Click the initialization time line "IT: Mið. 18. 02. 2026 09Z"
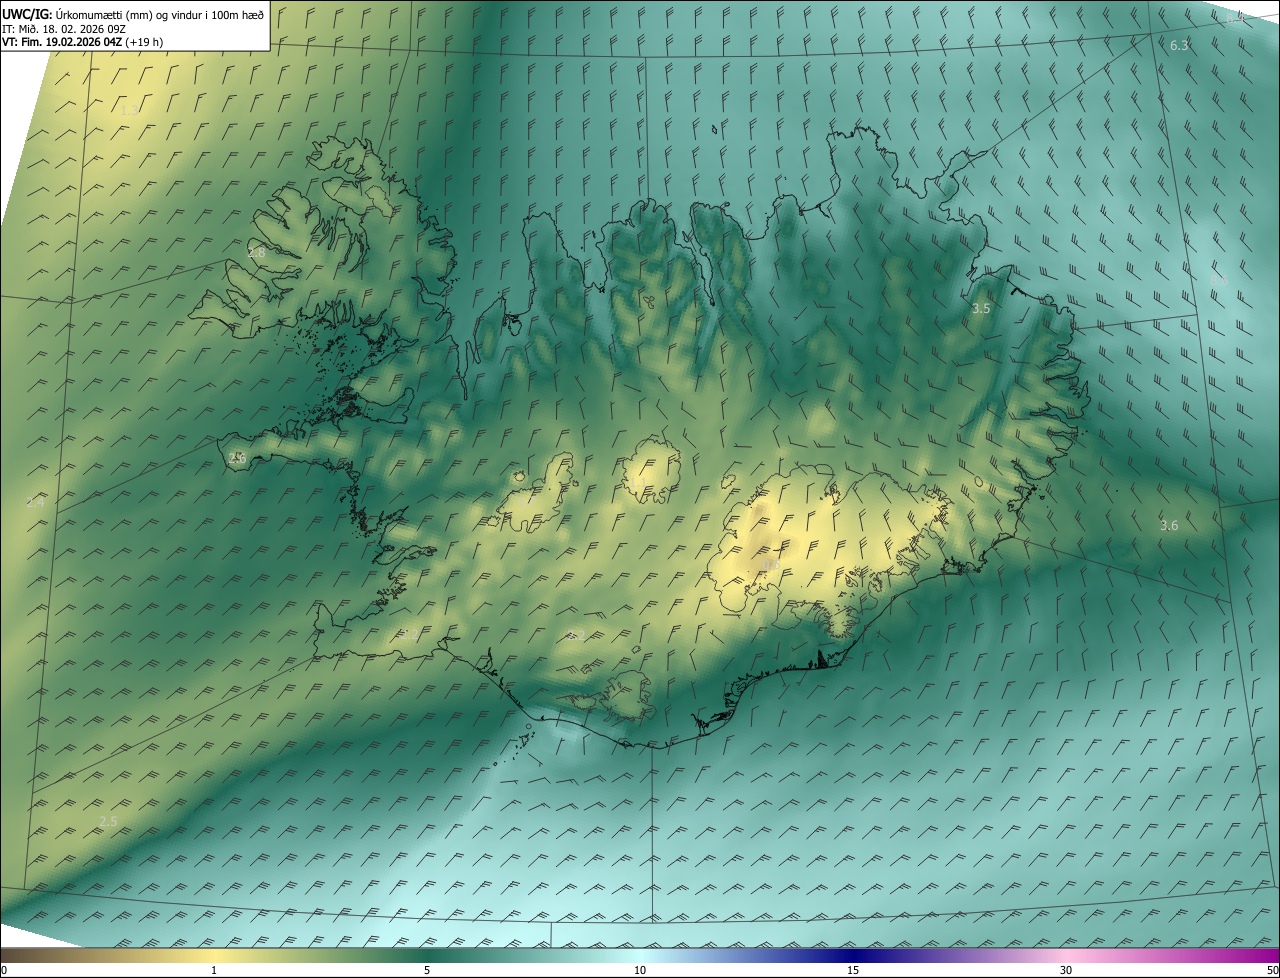Screen dimensions: 1280x978 click(66, 28)
